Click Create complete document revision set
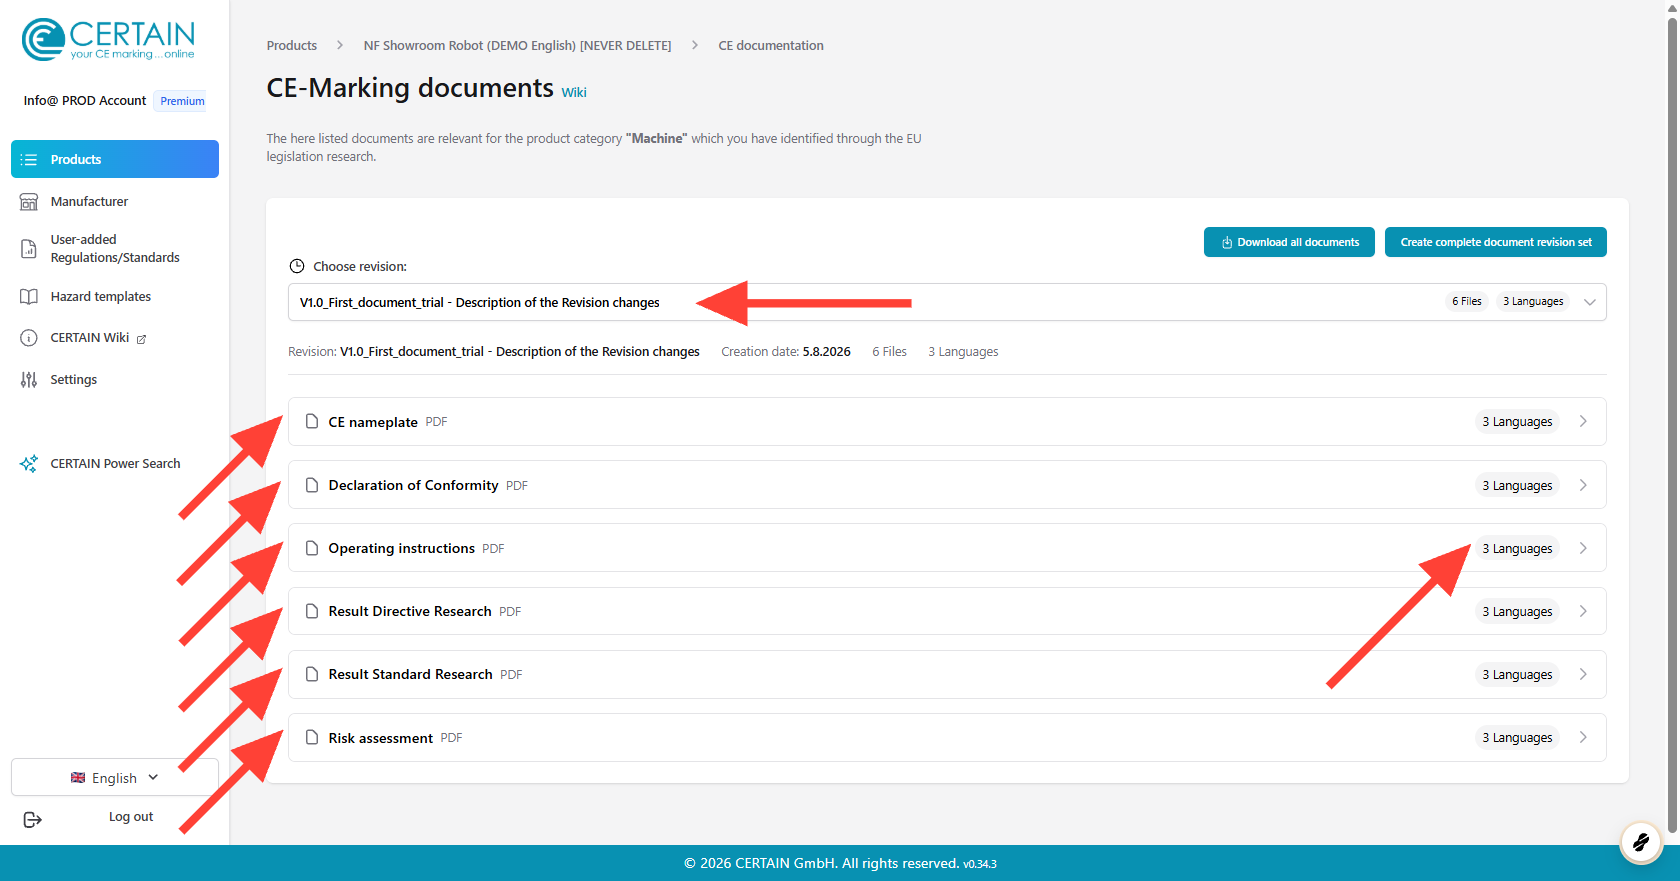 1496,242
